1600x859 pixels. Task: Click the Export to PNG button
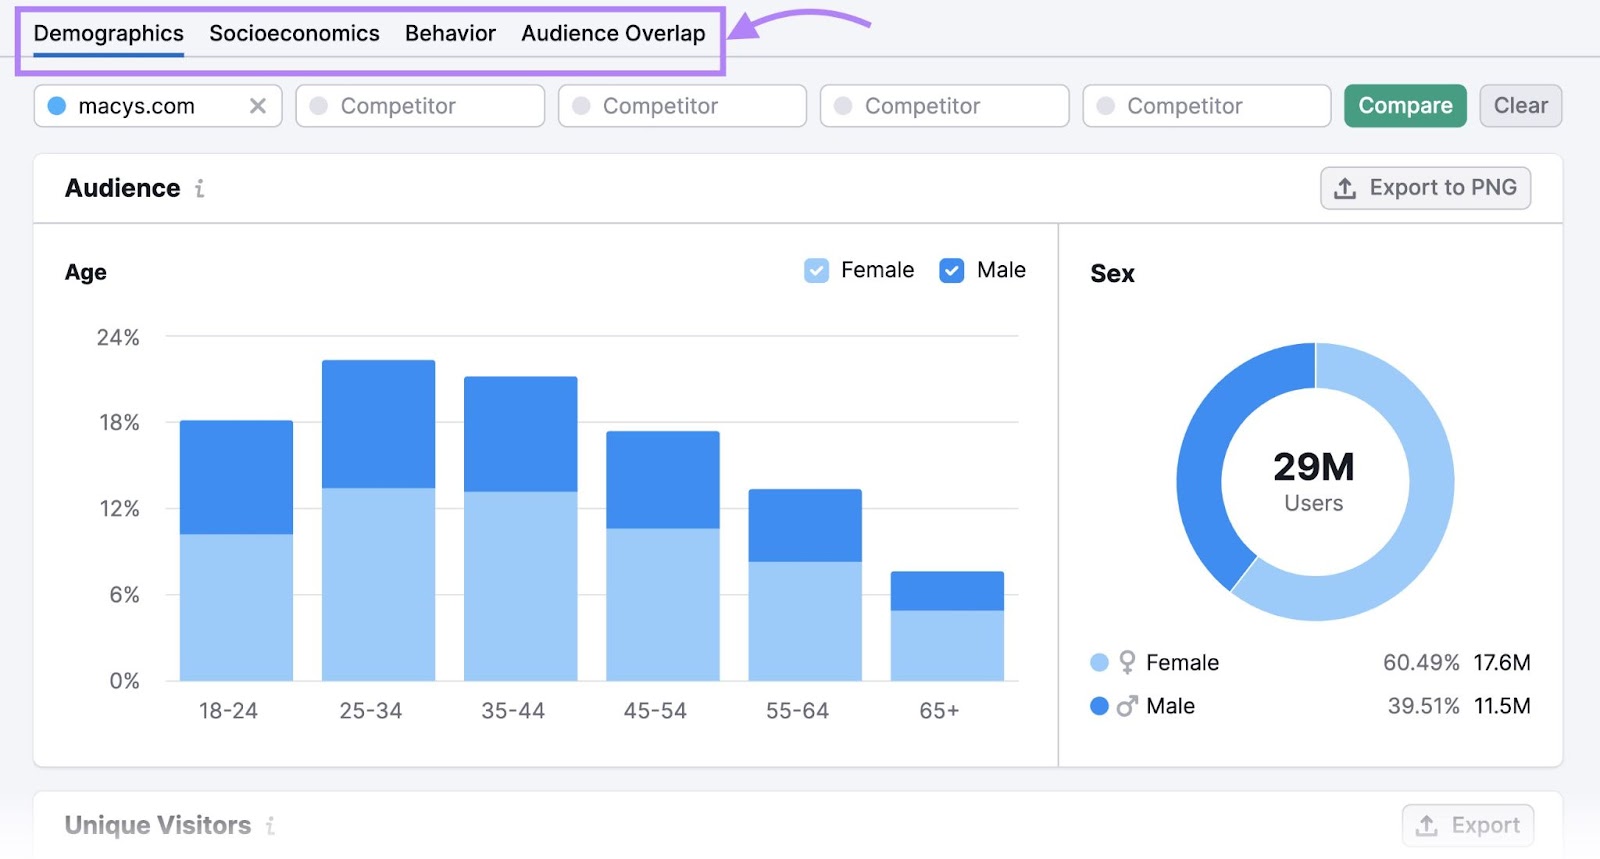click(1425, 188)
